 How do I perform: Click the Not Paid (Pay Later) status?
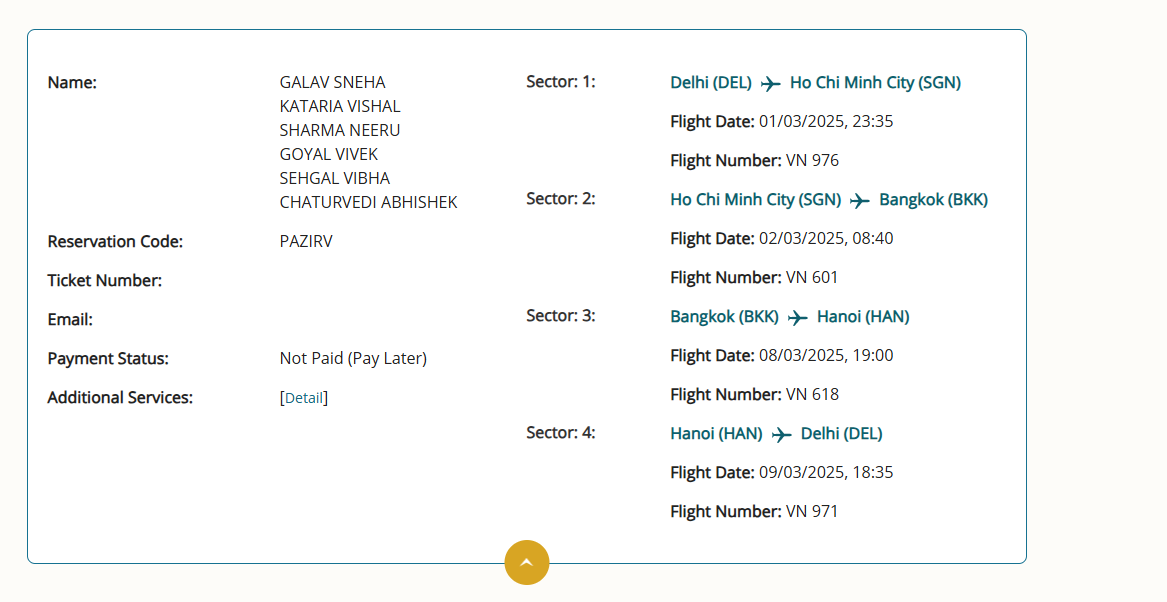(x=354, y=359)
